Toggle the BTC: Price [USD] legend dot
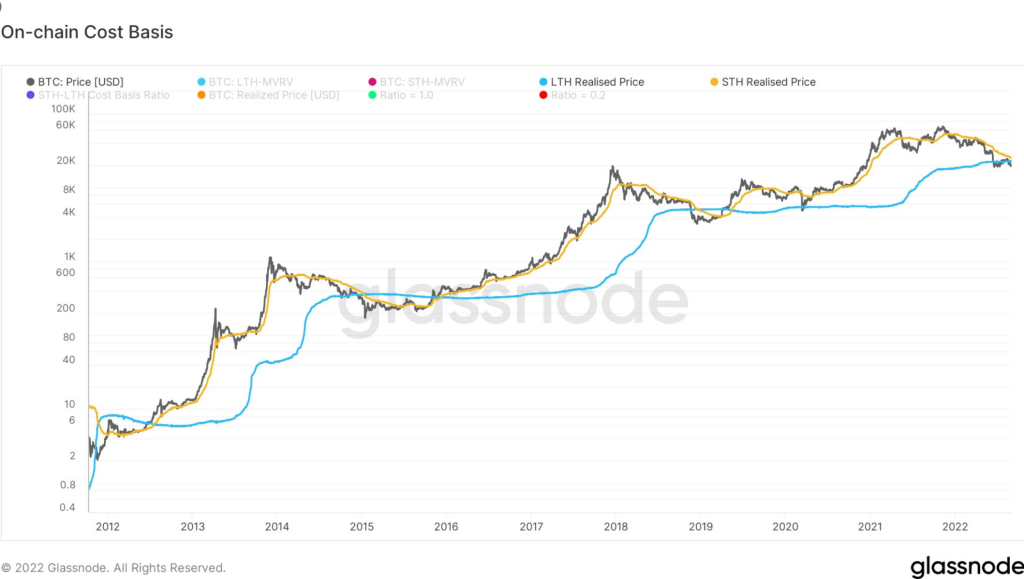Image resolution: width=1024 pixels, height=579 pixels. point(30,82)
